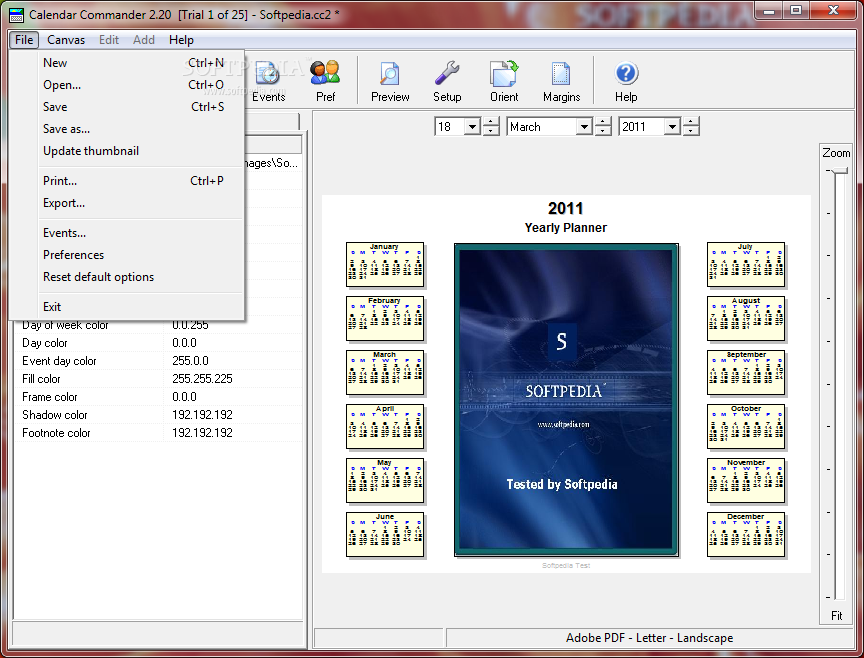The height and width of the screenshot is (658, 864).
Task: Expand the month dropdown showing March
Action: tap(585, 127)
